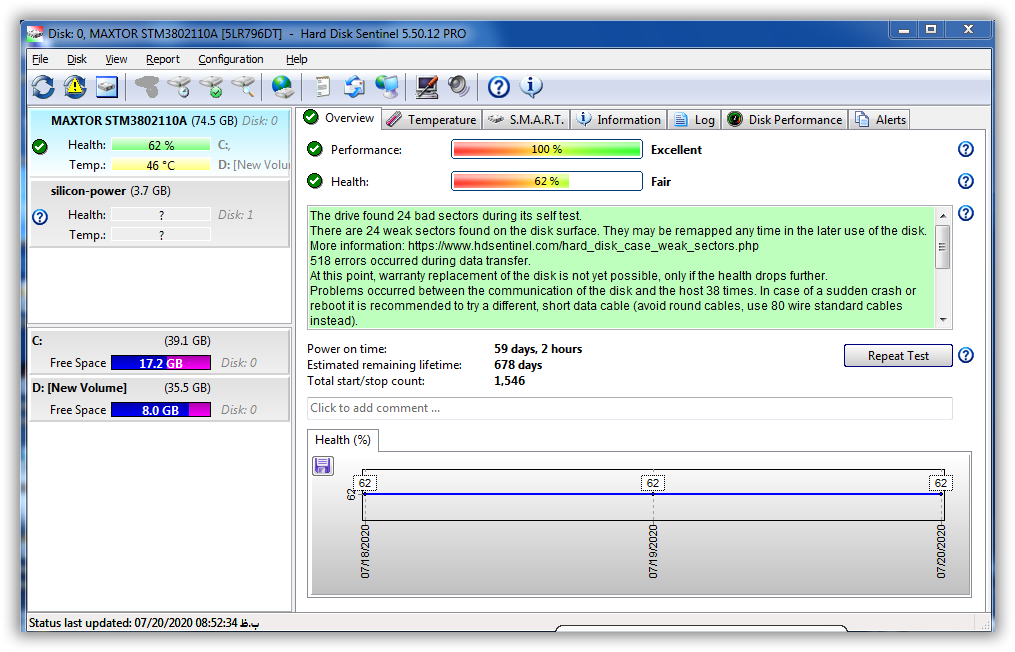Click the blue question mark toolbar icon
The height and width of the screenshot is (652, 1015).
pyautogui.click(x=498, y=87)
